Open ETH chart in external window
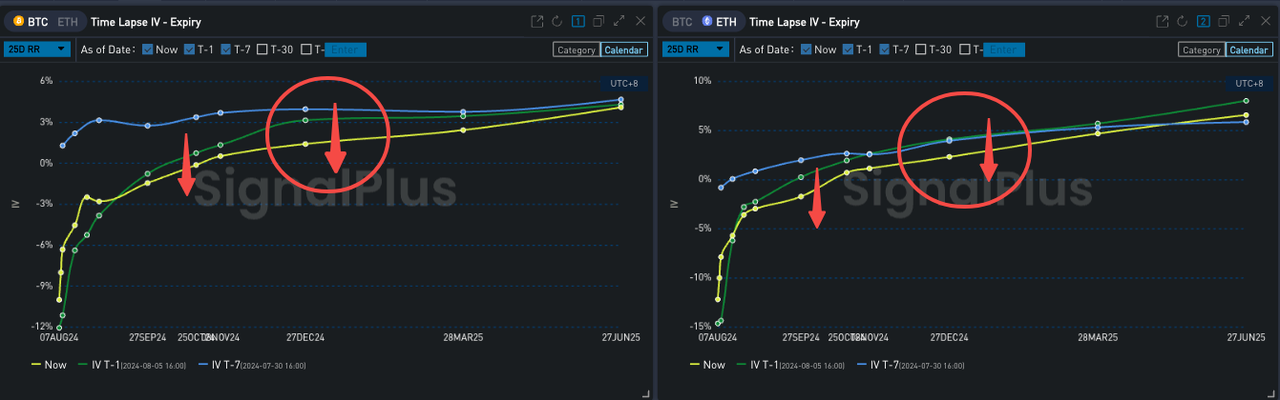1280x400 pixels. pyautogui.click(x=1162, y=21)
